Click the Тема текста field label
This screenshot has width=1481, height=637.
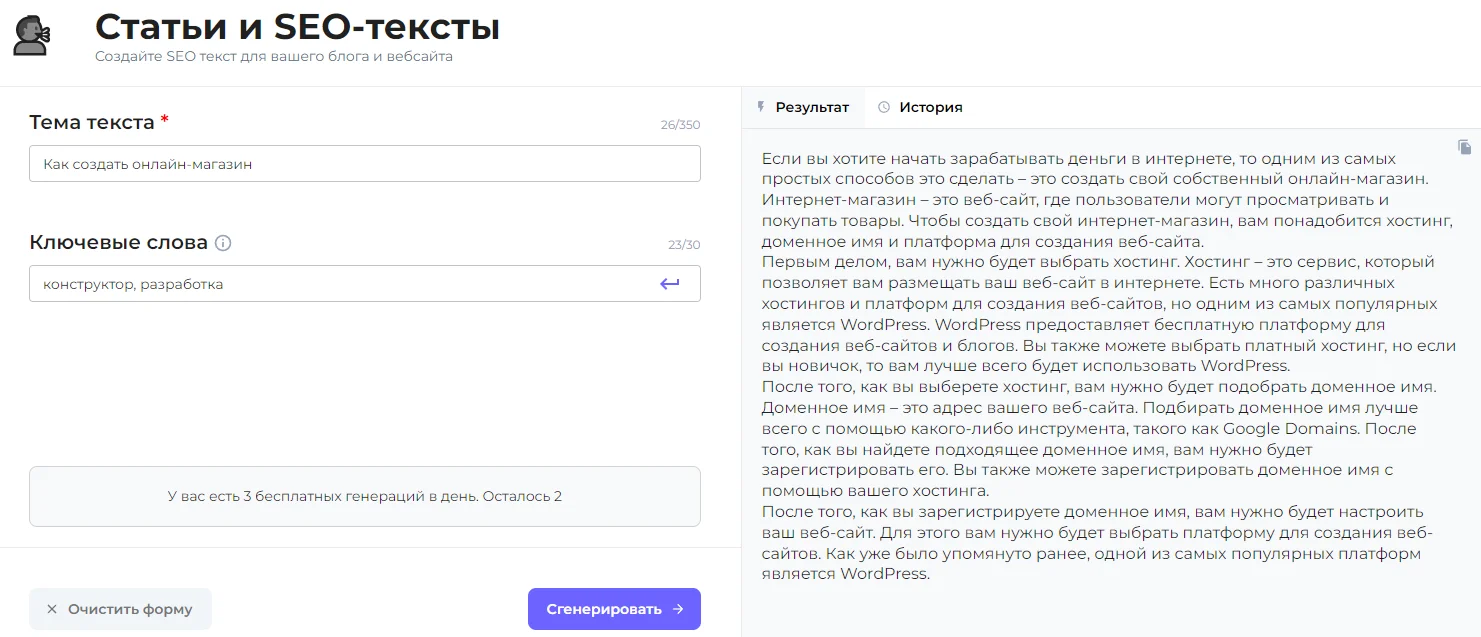[x=92, y=122]
